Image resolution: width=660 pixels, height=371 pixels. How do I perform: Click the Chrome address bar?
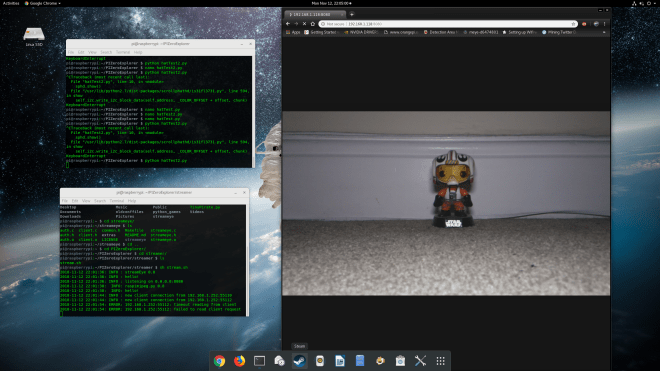coord(447,24)
